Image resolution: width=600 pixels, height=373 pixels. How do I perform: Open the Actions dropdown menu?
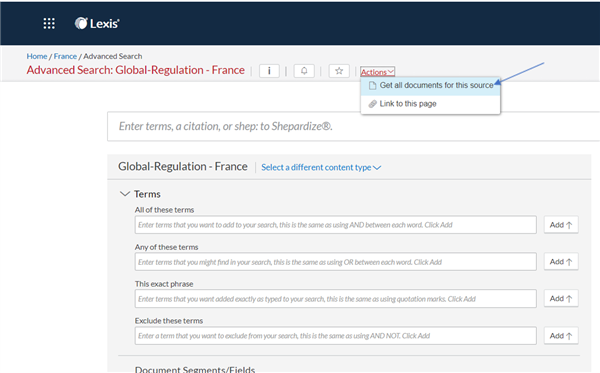click(377, 72)
